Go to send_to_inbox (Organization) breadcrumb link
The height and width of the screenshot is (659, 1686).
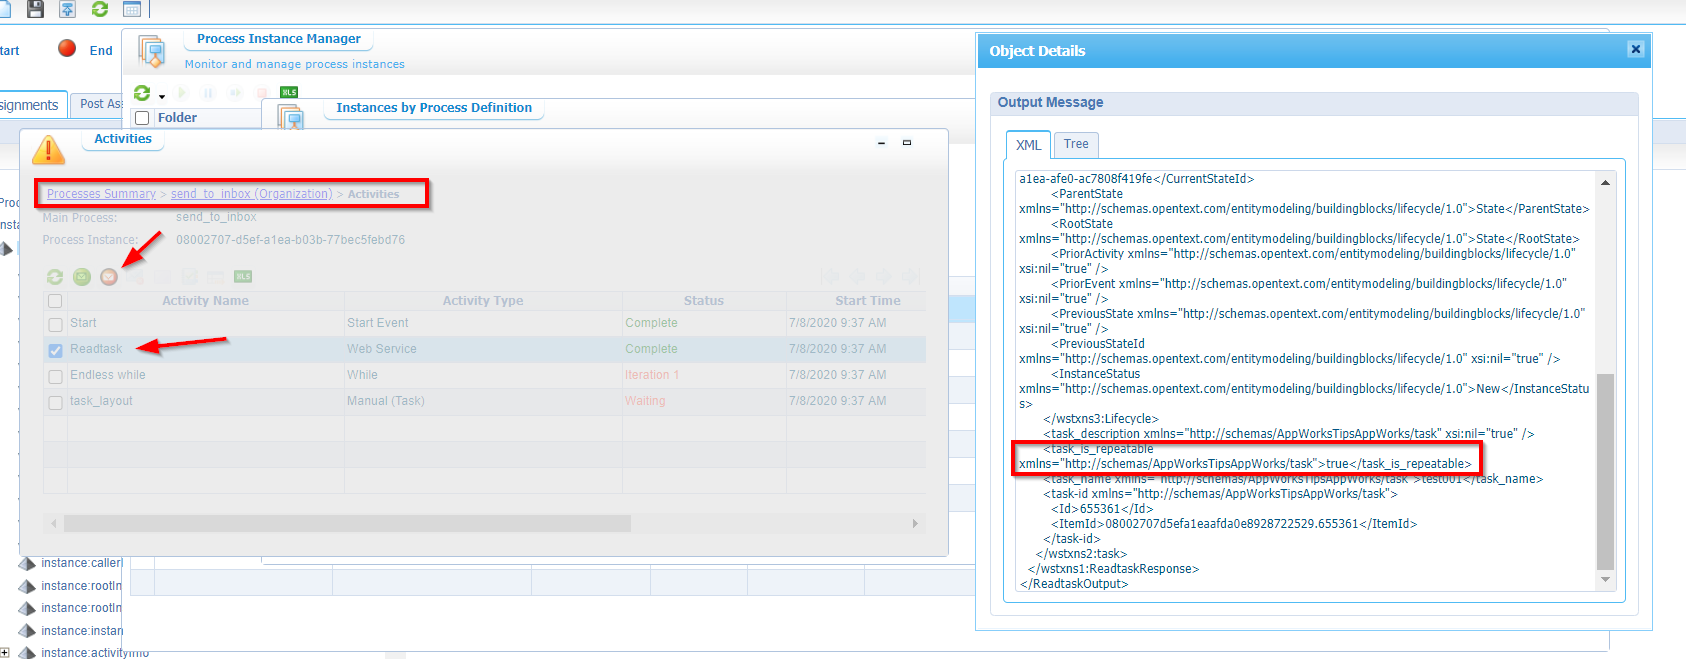[251, 194]
